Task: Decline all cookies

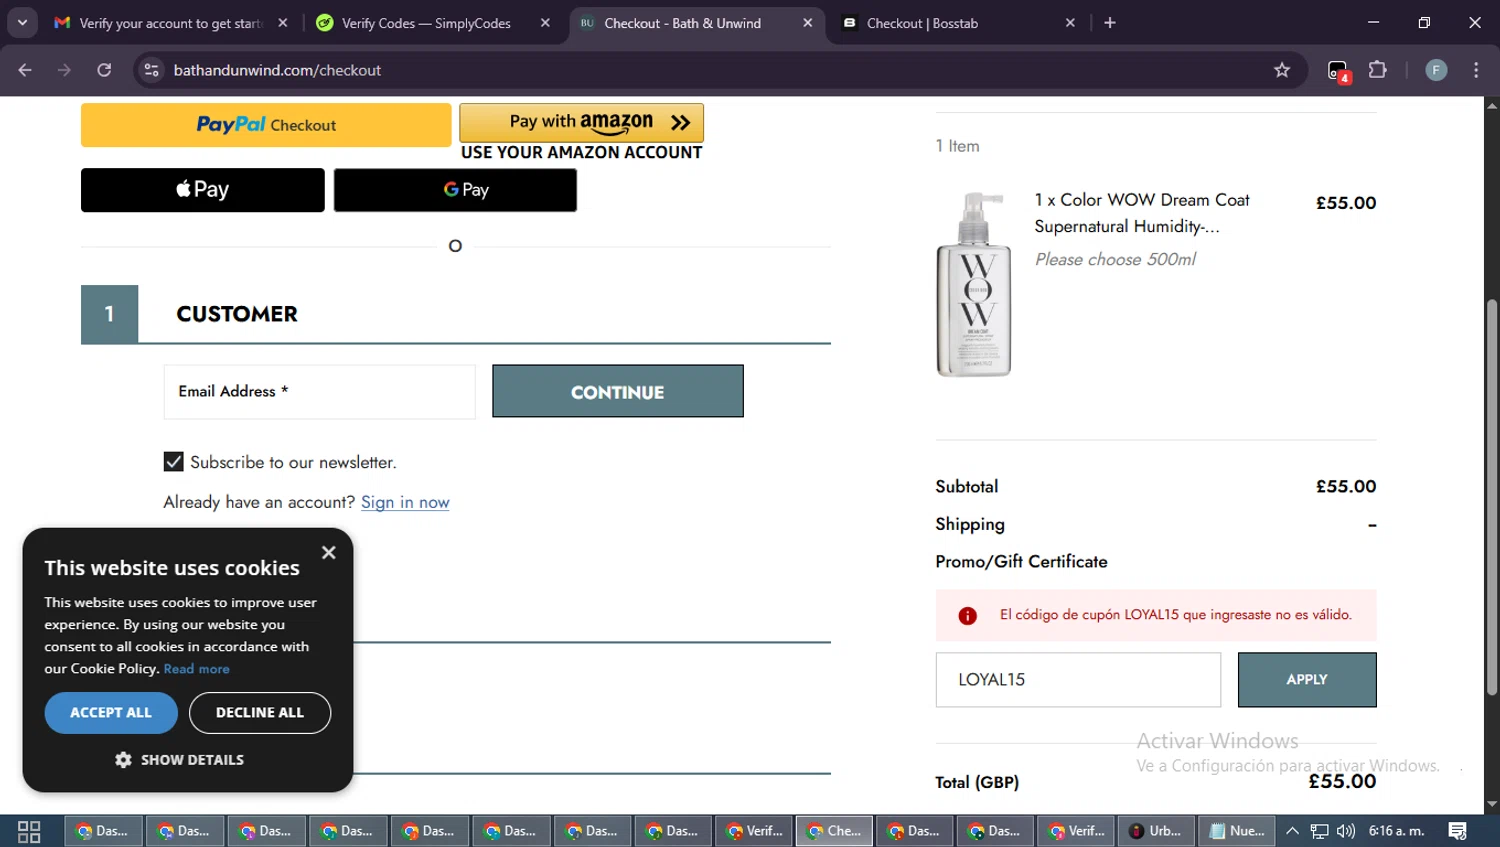Action: click(260, 713)
